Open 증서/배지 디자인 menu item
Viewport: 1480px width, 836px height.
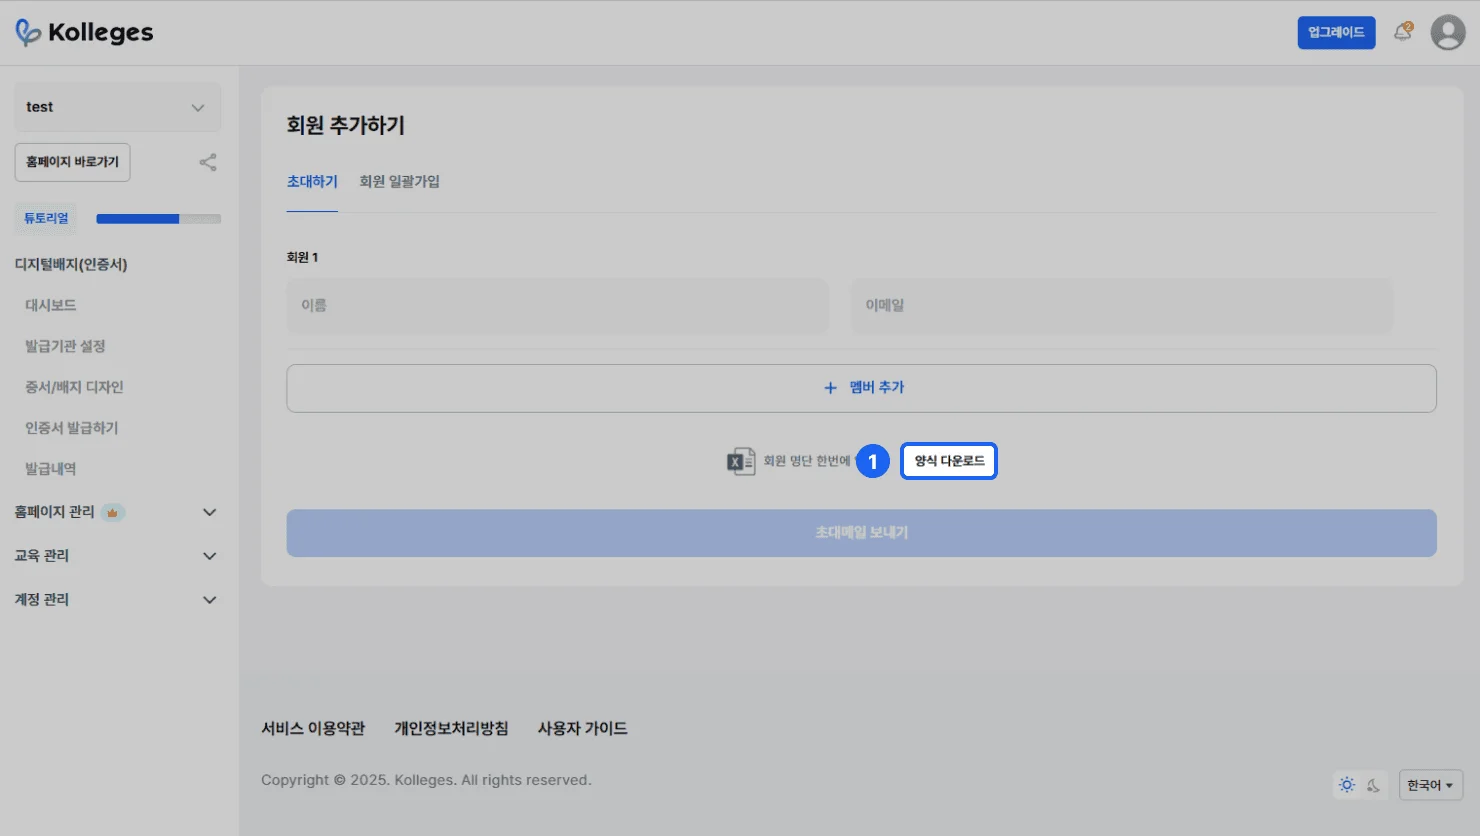pos(74,387)
